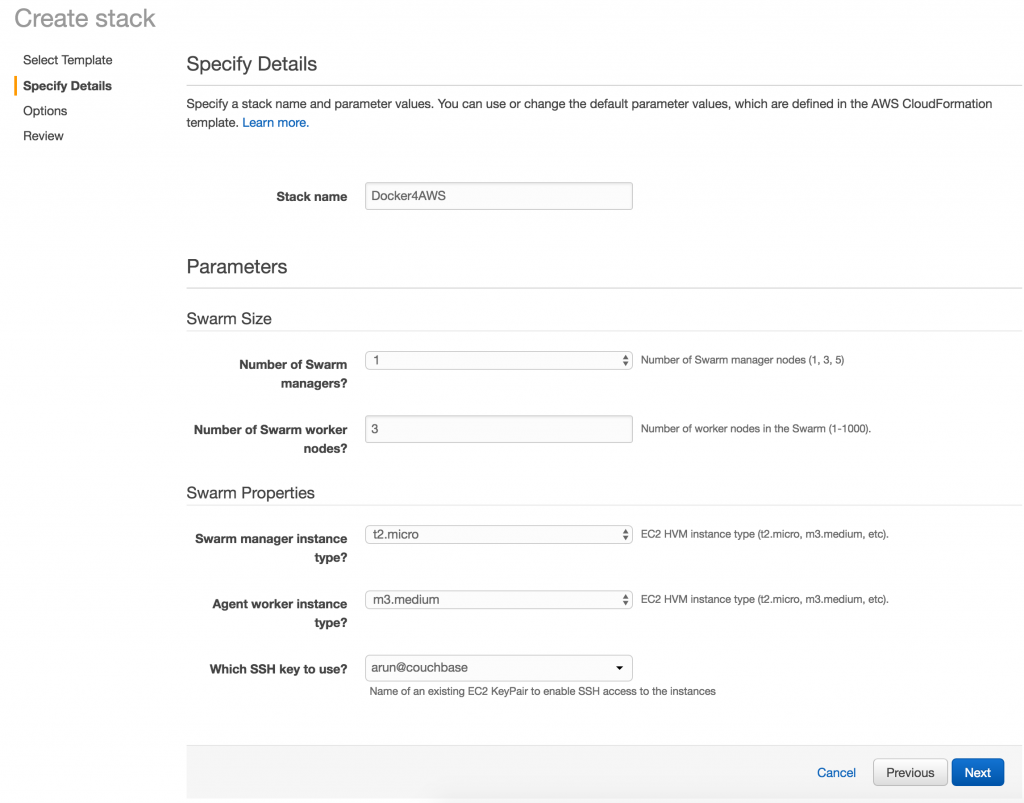Click the Next button
The height and width of the screenshot is (803, 1024).
(977, 773)
